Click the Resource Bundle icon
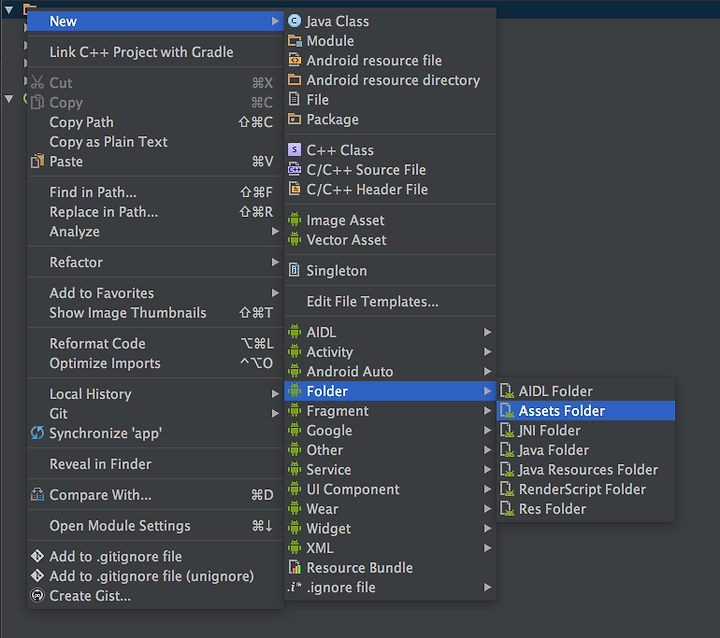Screen dimensions: 720x638 click(x=294, y=567)
